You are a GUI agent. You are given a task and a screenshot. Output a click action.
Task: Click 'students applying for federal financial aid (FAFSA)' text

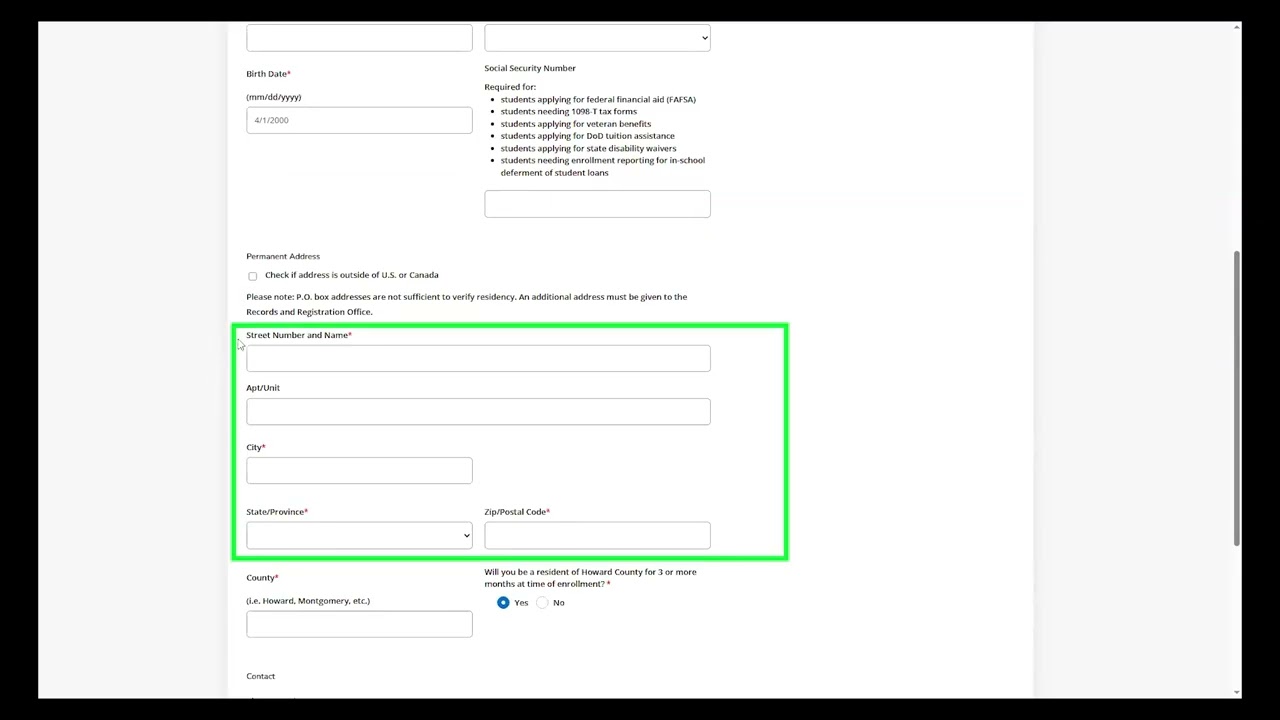[598, 99]
